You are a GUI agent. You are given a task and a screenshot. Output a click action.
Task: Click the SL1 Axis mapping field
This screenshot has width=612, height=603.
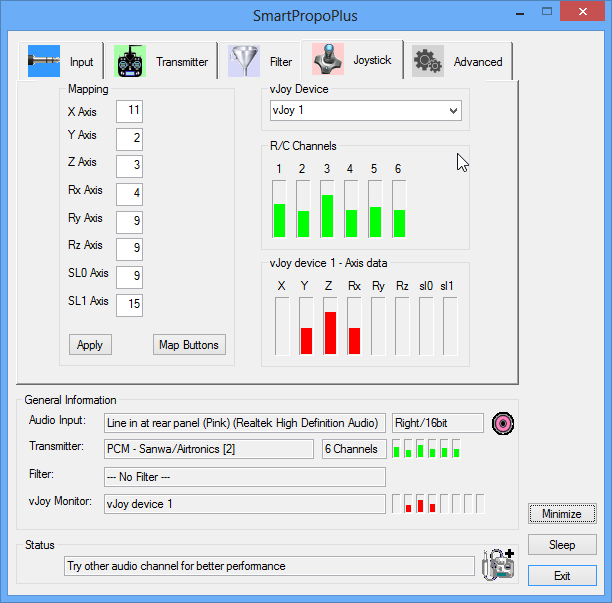tap(129, 305)
